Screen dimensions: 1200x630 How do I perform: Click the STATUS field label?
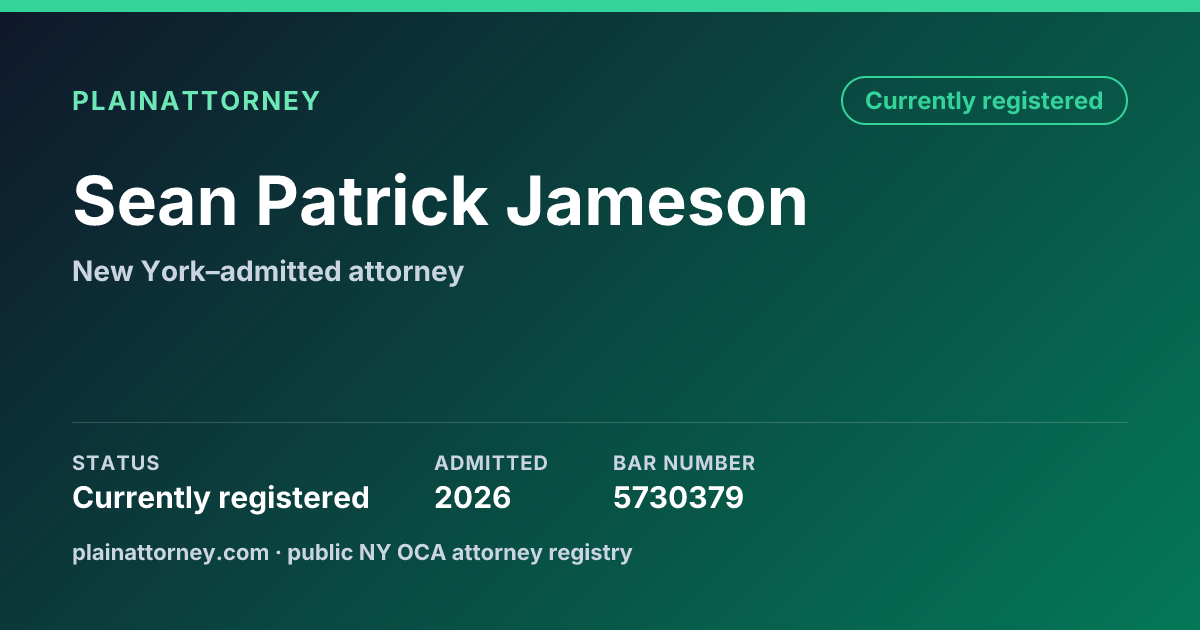coord(116,463)
